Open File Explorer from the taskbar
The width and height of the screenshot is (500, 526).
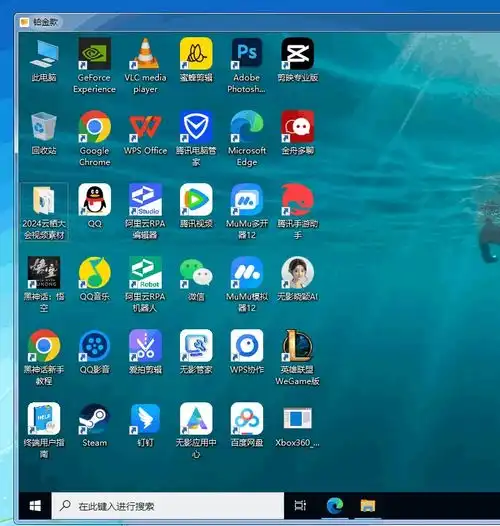click(368, 506)
